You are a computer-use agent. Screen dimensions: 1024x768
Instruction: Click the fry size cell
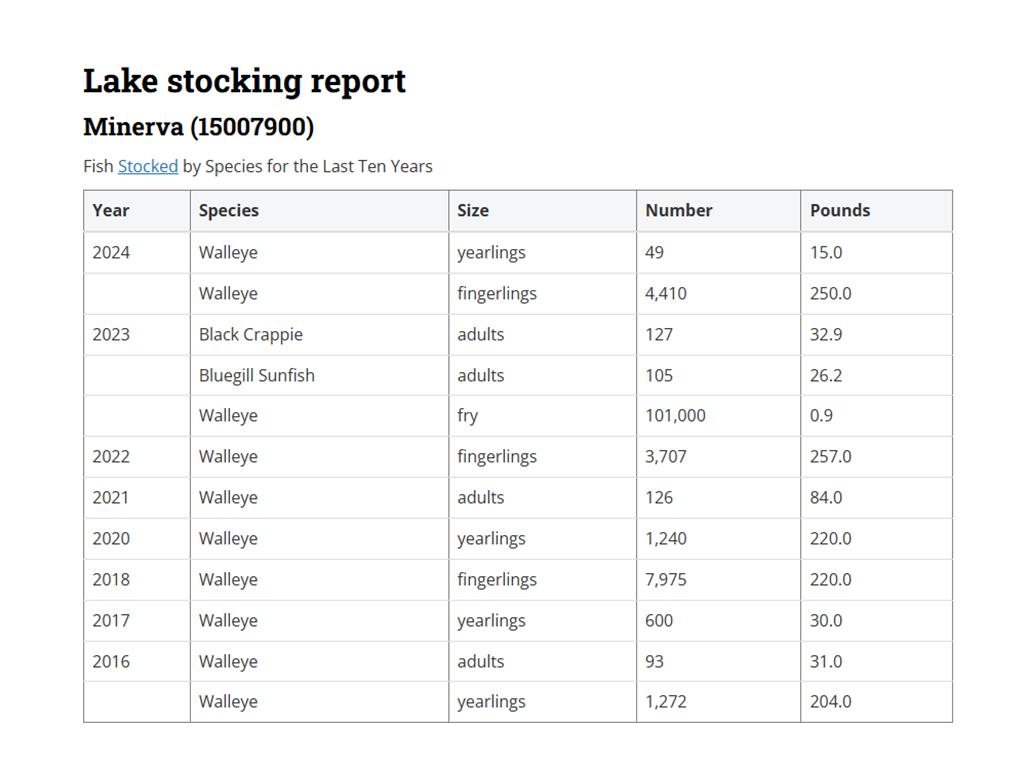click(468, 415)
